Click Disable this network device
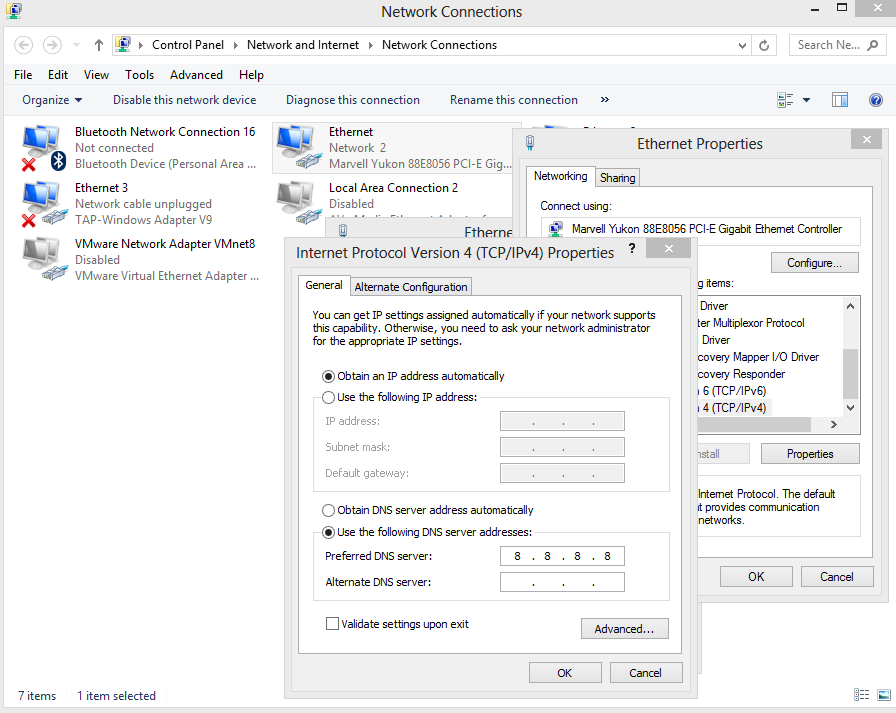Image resolution: width=896 pixels, height=713 pixels. tap(185, 100)
